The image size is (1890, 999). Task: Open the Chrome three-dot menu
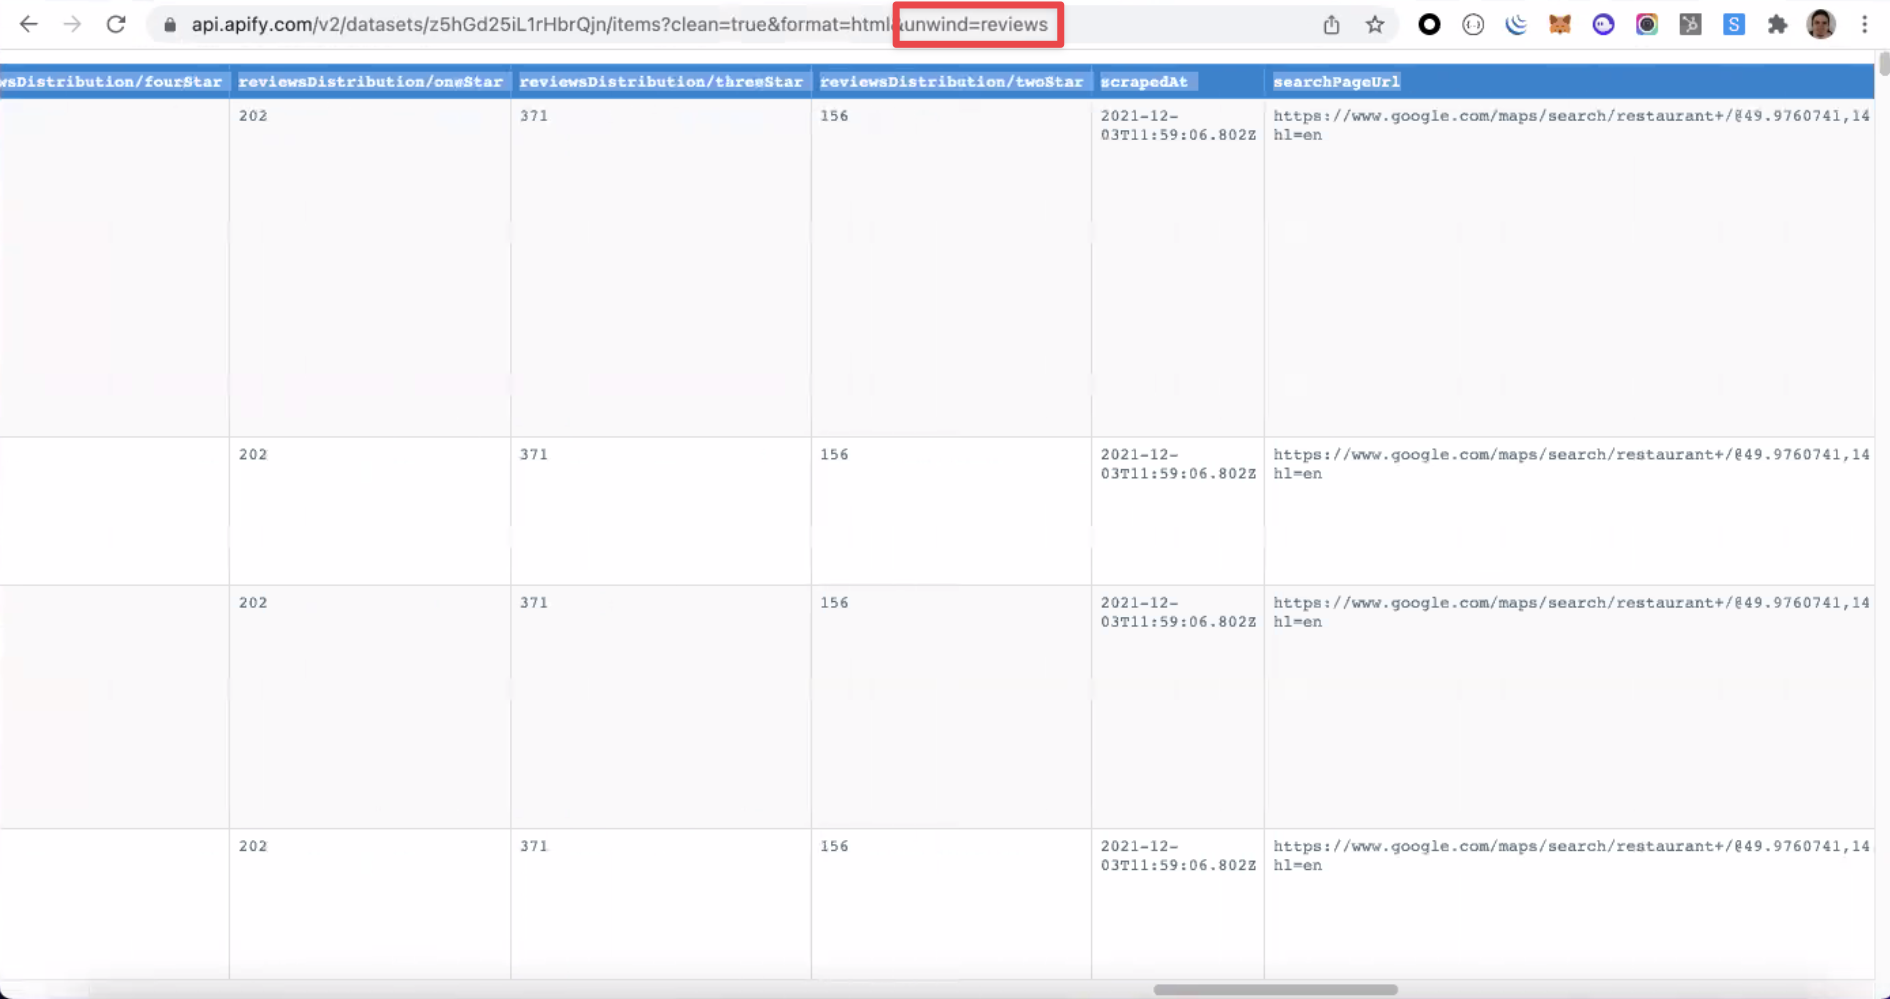click(x=1864, y=24)
